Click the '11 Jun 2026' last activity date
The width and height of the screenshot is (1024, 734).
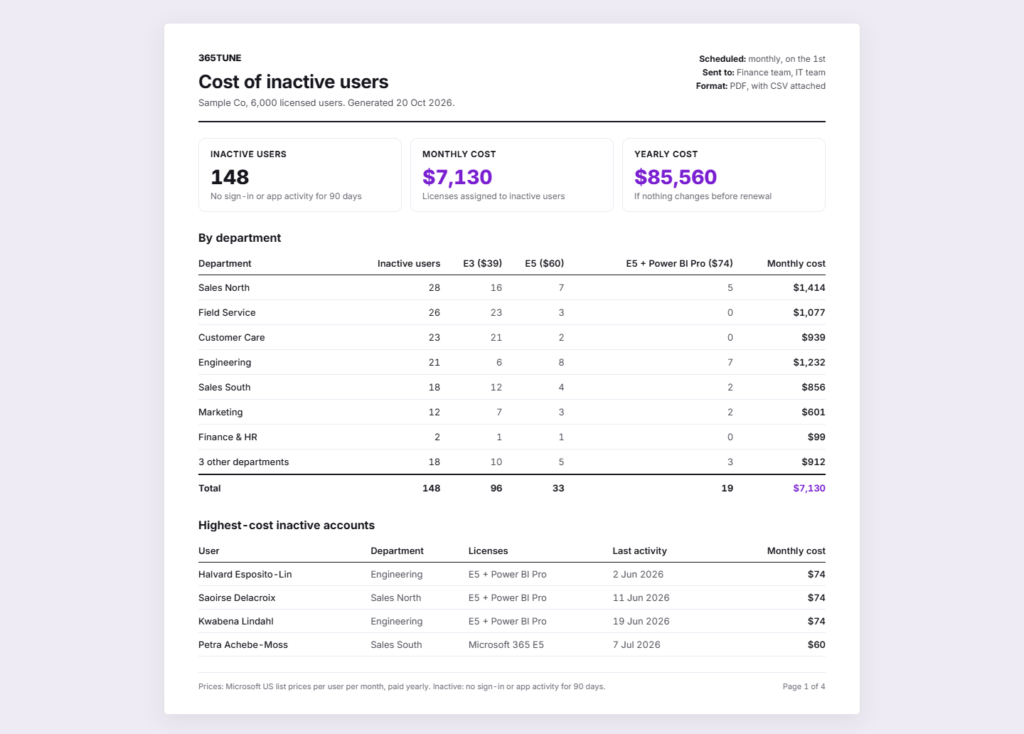641,598
